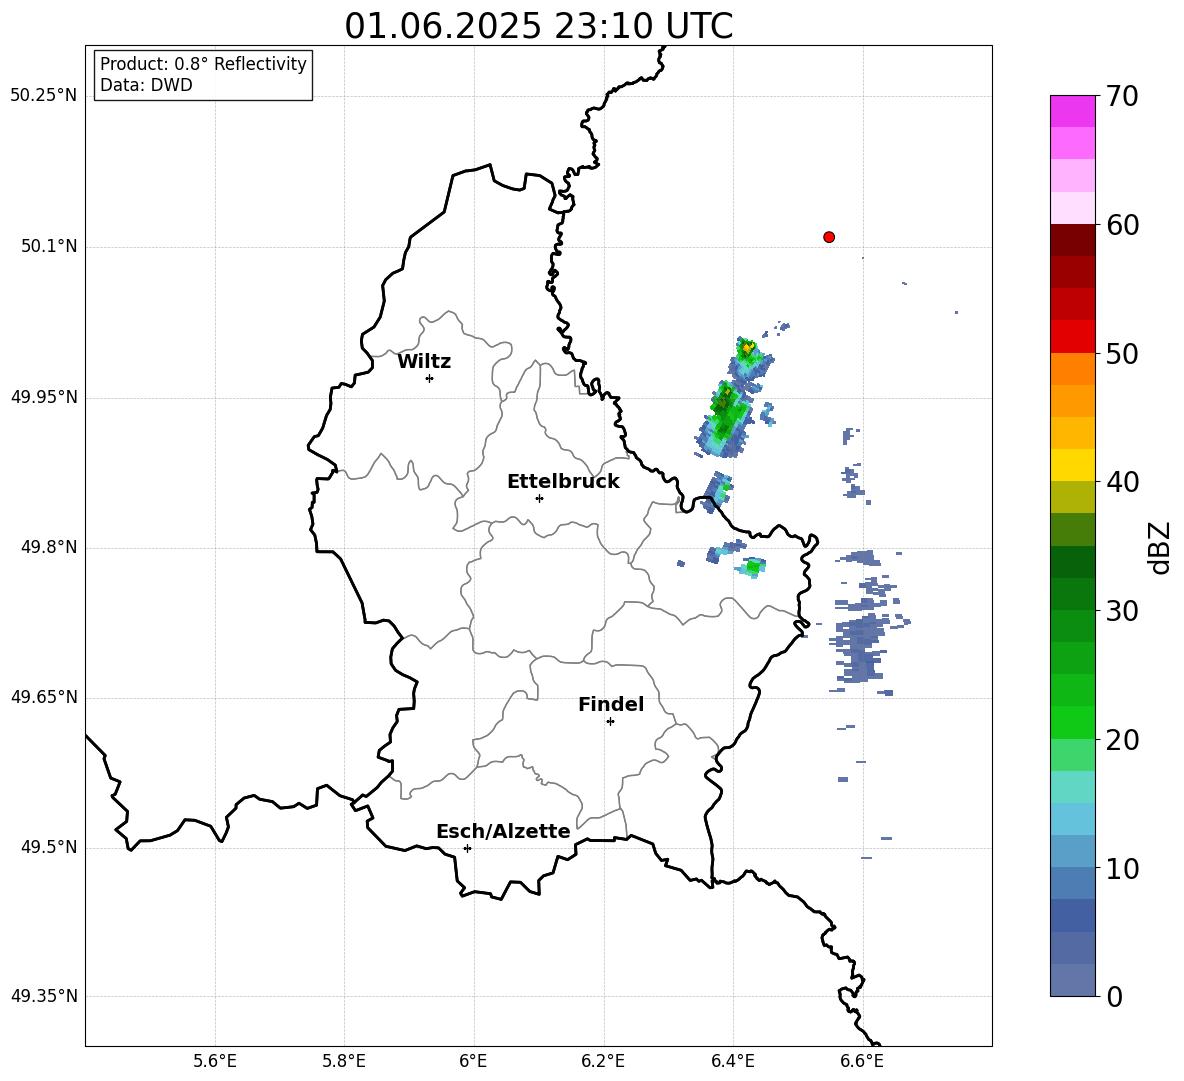The width and height of the screenshot is (1184, 1081).
Task: Click 'Product: 0.8° Reflectivity' text
Action: (203, 64)
